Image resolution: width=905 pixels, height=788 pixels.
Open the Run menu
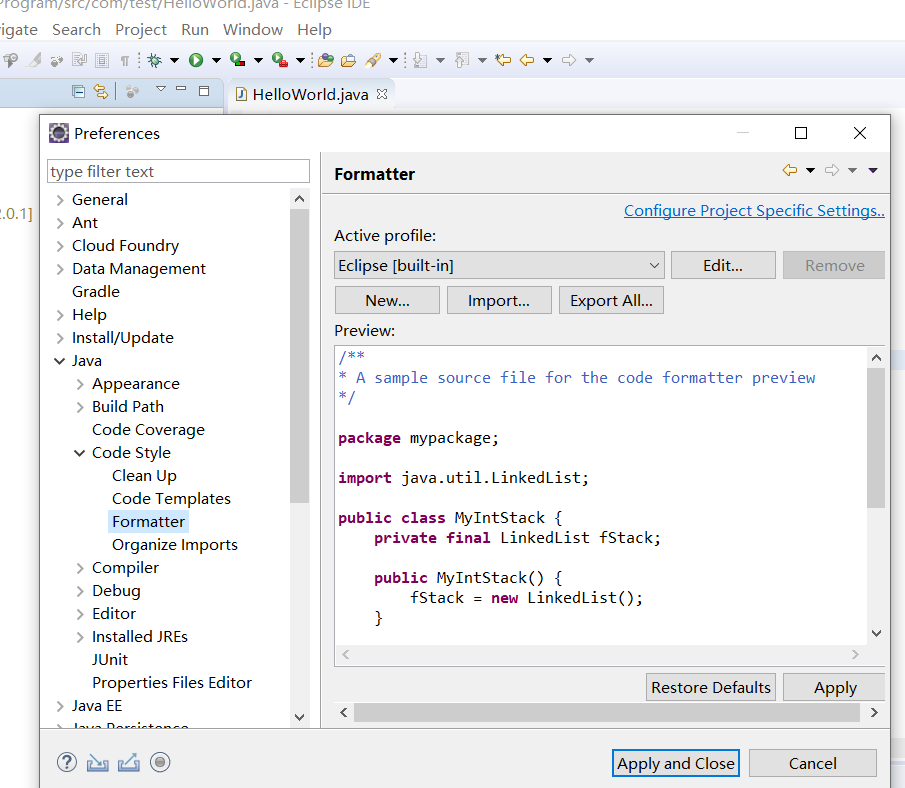(195, 29)
